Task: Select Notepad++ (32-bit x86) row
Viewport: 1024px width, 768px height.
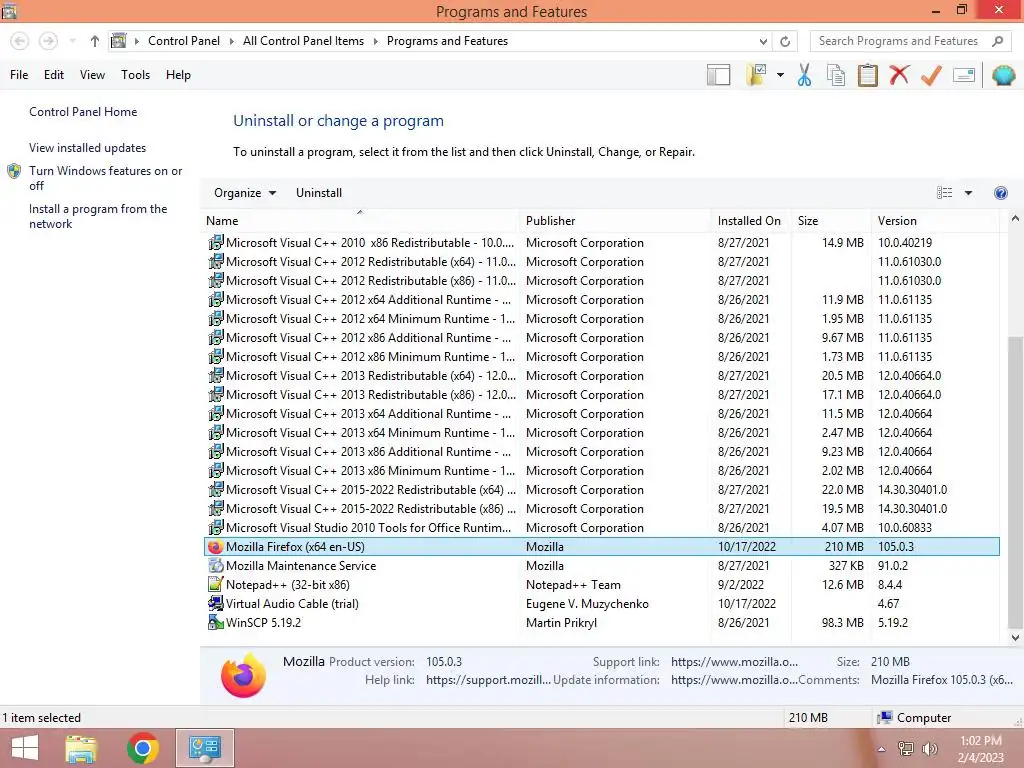Action: pos(601,584)
